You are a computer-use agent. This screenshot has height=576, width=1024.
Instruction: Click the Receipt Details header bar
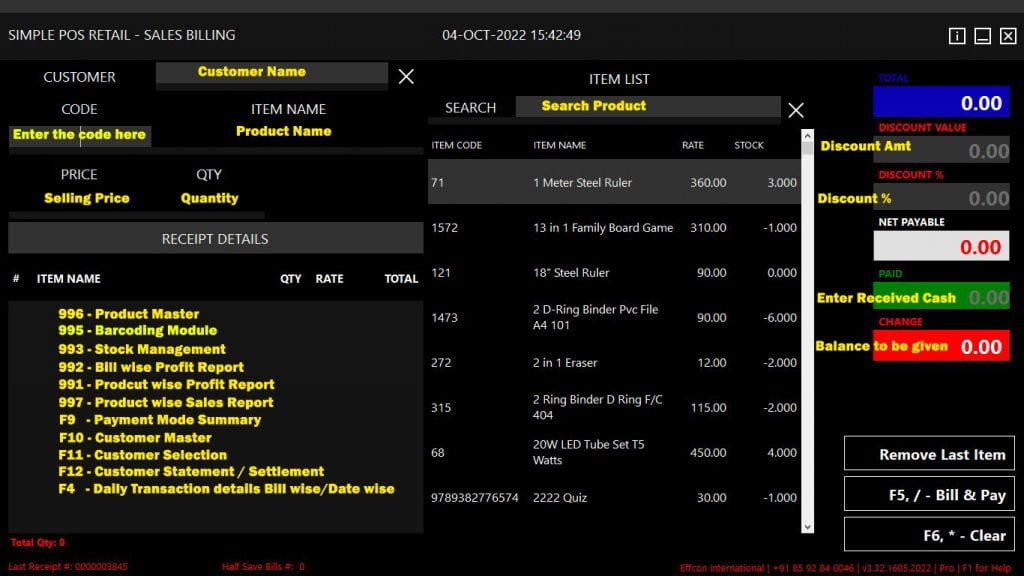(x=215, y=239)
